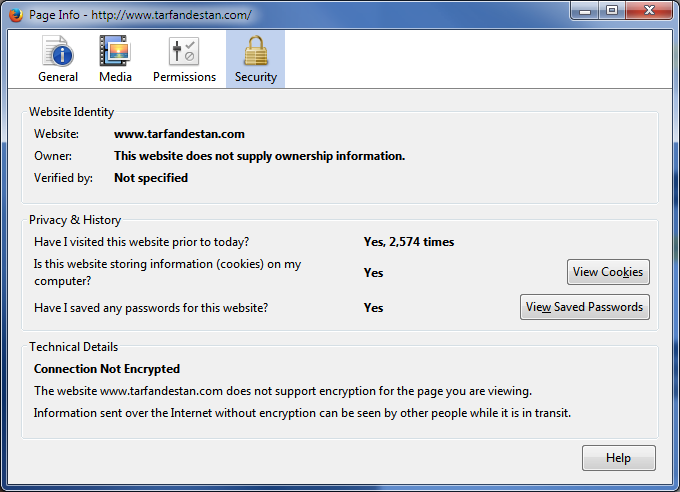This screenshot has width=680, height=492.
Task: Select the Security tab label
Action: click(255, 77)
